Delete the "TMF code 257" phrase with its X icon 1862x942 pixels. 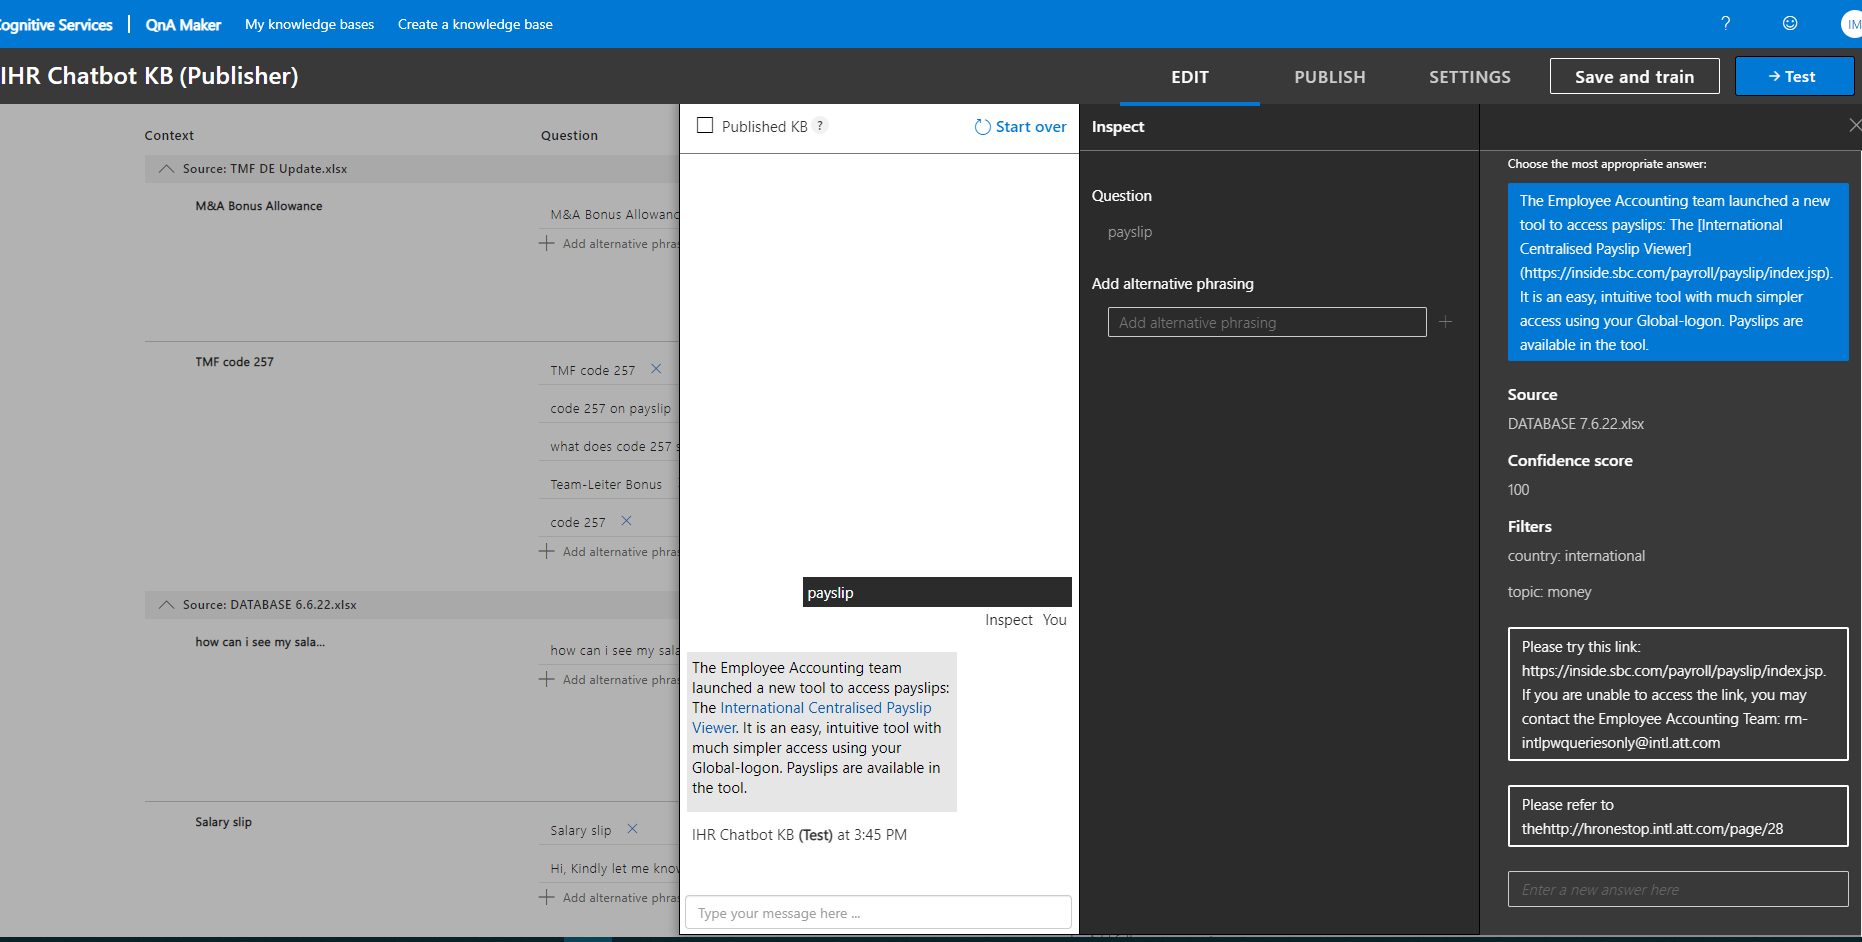657,369
